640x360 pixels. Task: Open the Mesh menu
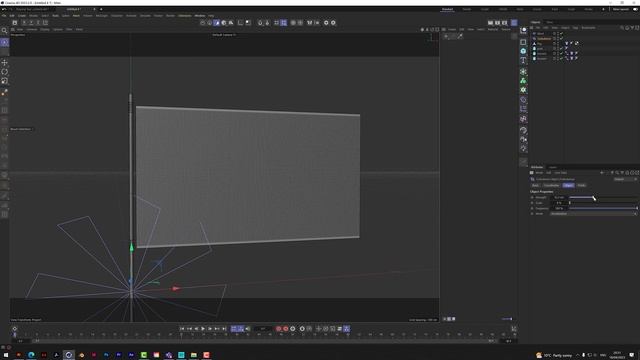coord(76,16)
